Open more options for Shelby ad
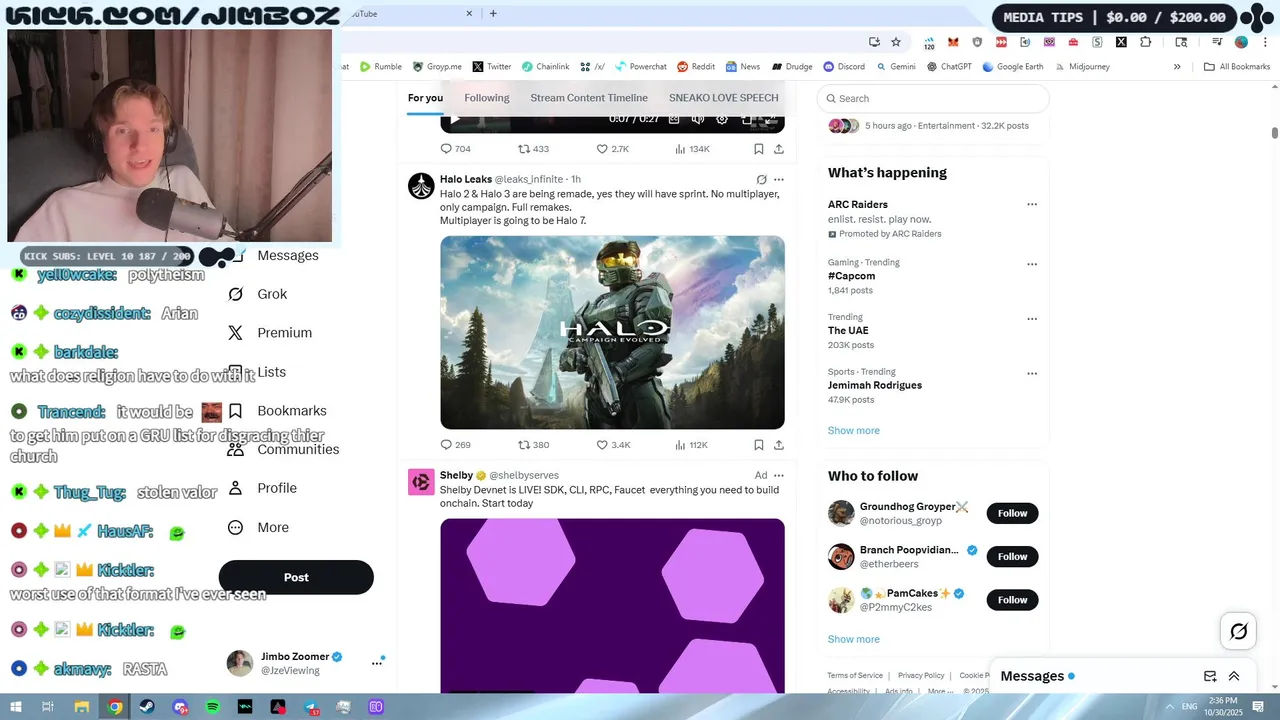 click(x=779, y=475)
